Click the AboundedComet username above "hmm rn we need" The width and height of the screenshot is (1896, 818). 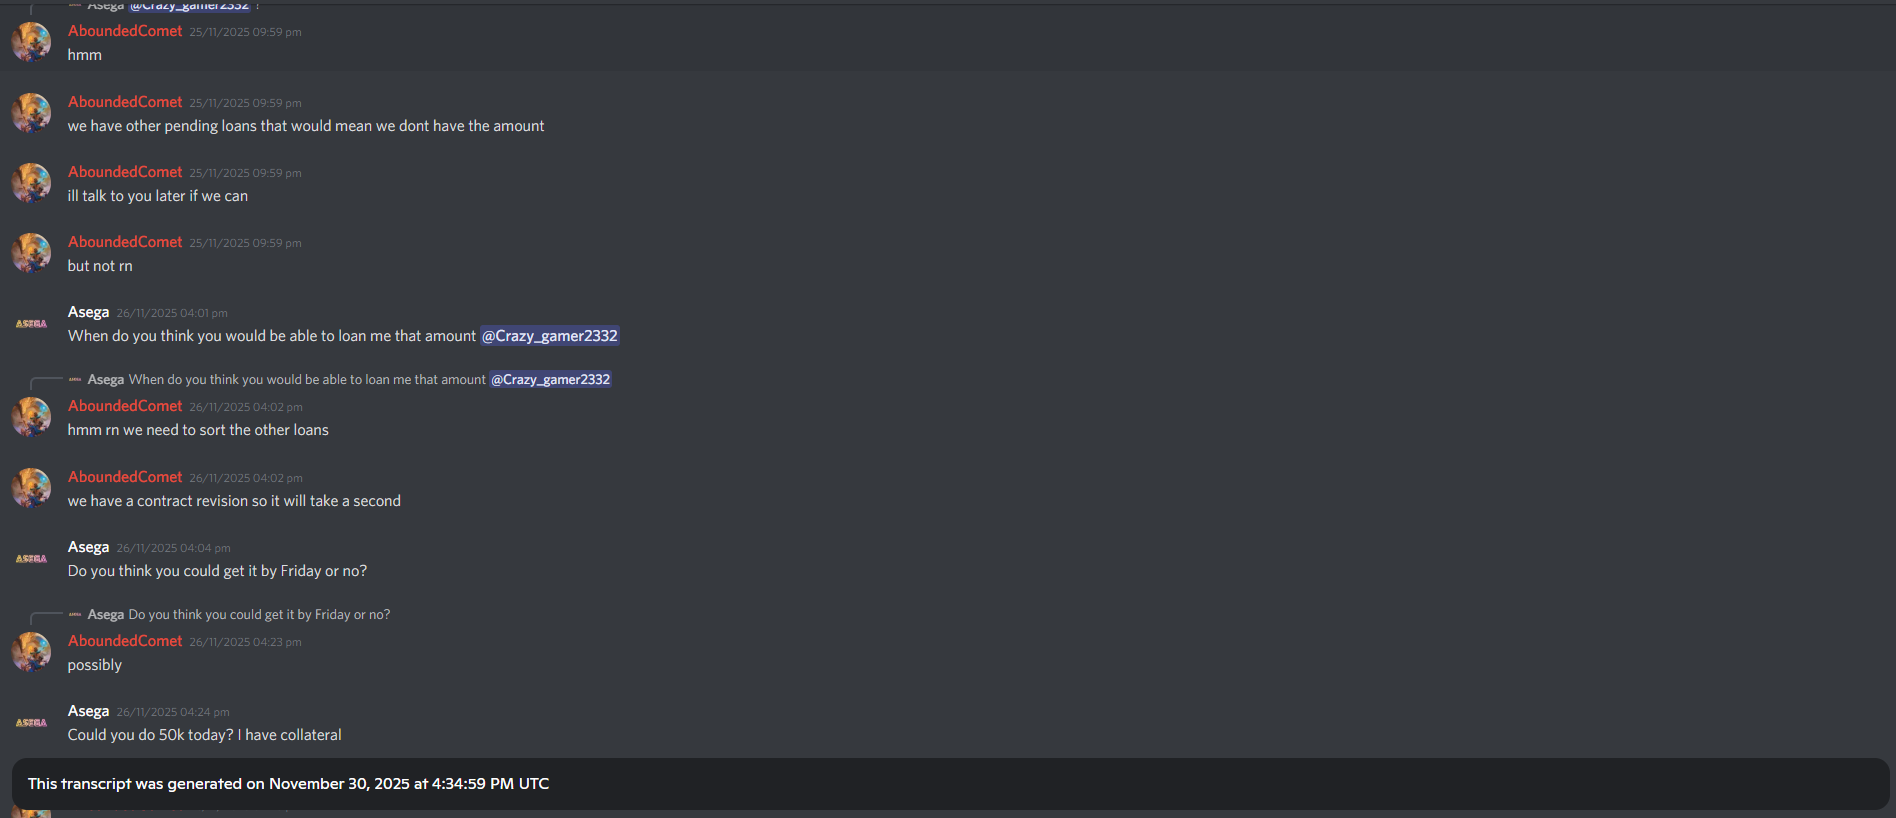click(x=125, y=406)
